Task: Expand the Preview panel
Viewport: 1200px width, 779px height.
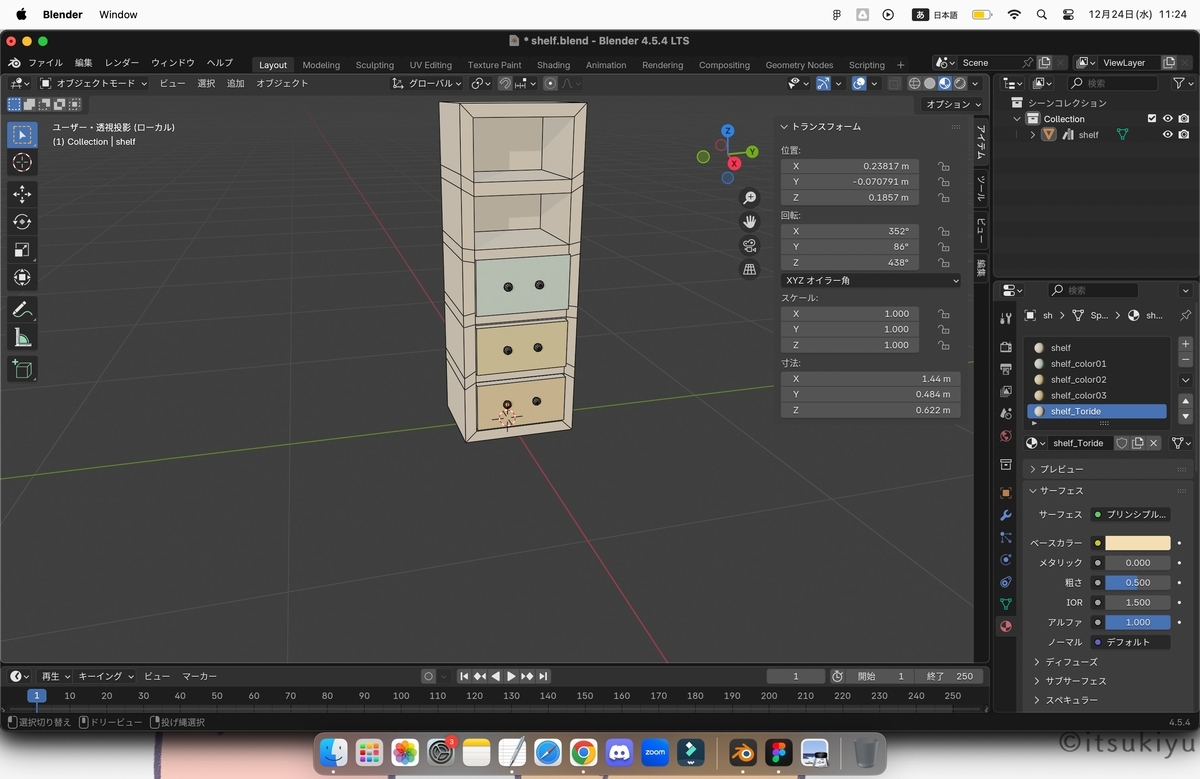Action: pyautogui.click(x=1060, y=469)
